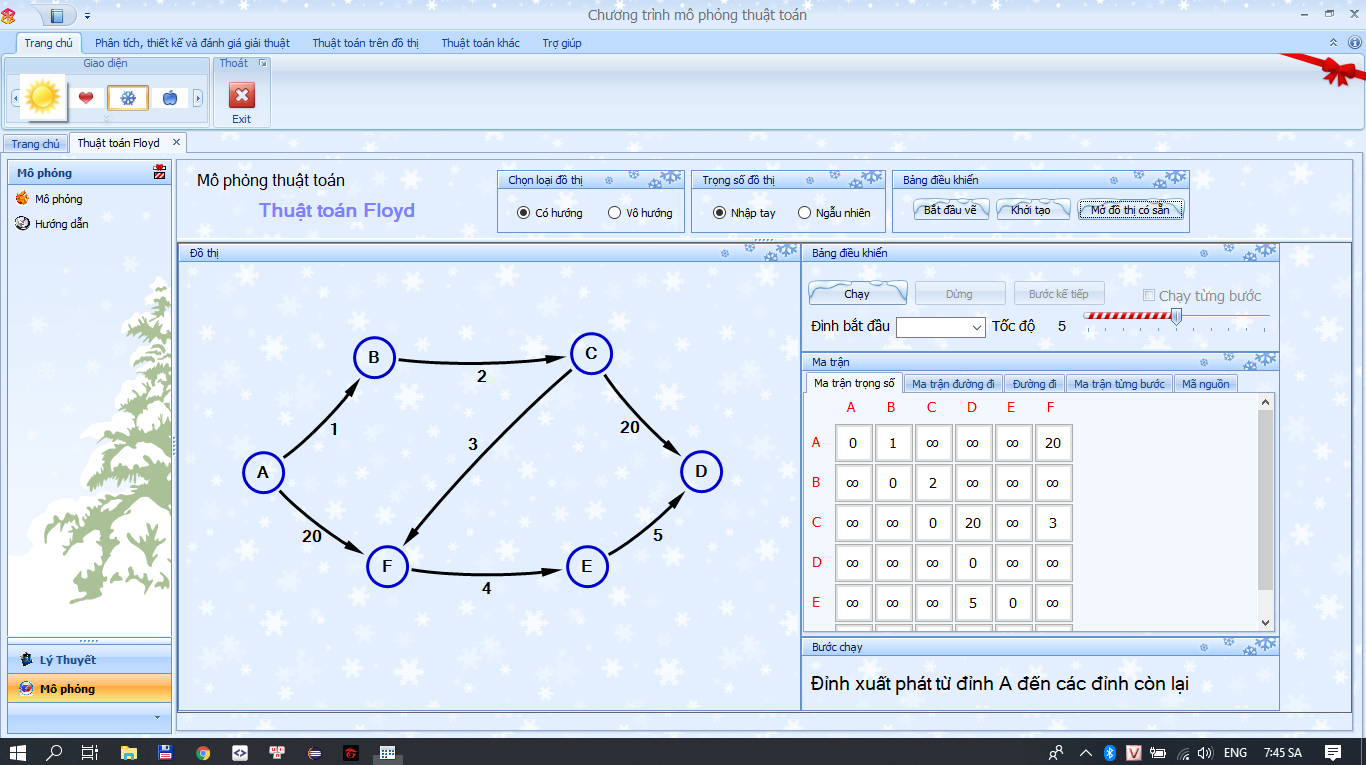Enable the Chạy từng bước checkbox
Image resolution: width=1366 pixels, height=765 pixels.
(1149, 296)
